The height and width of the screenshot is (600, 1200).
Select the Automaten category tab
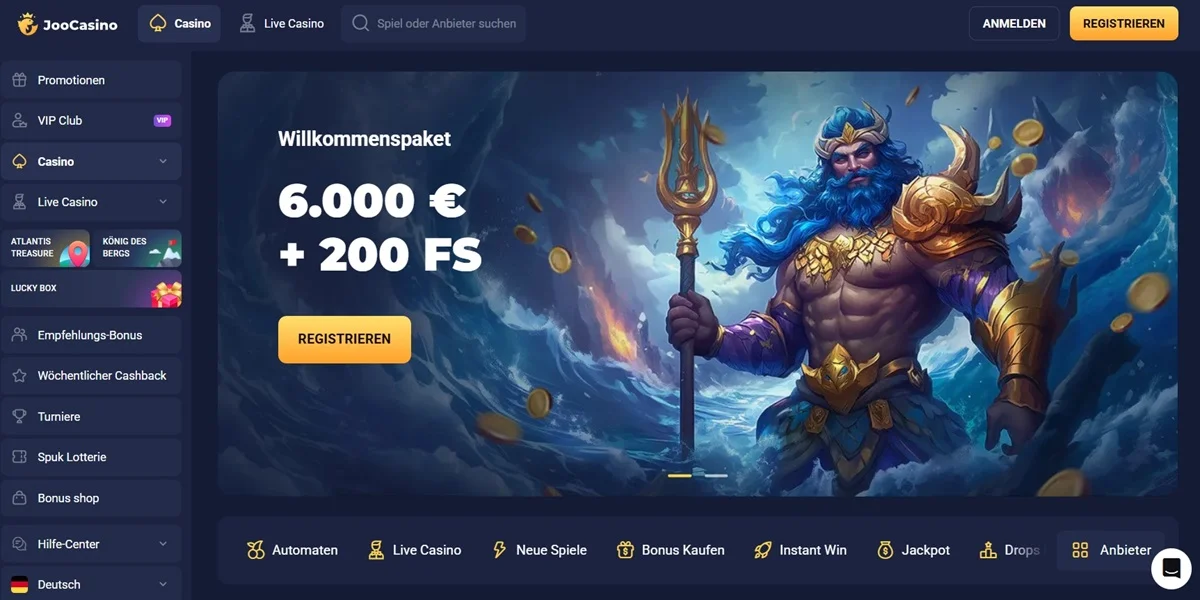(292, 550)
